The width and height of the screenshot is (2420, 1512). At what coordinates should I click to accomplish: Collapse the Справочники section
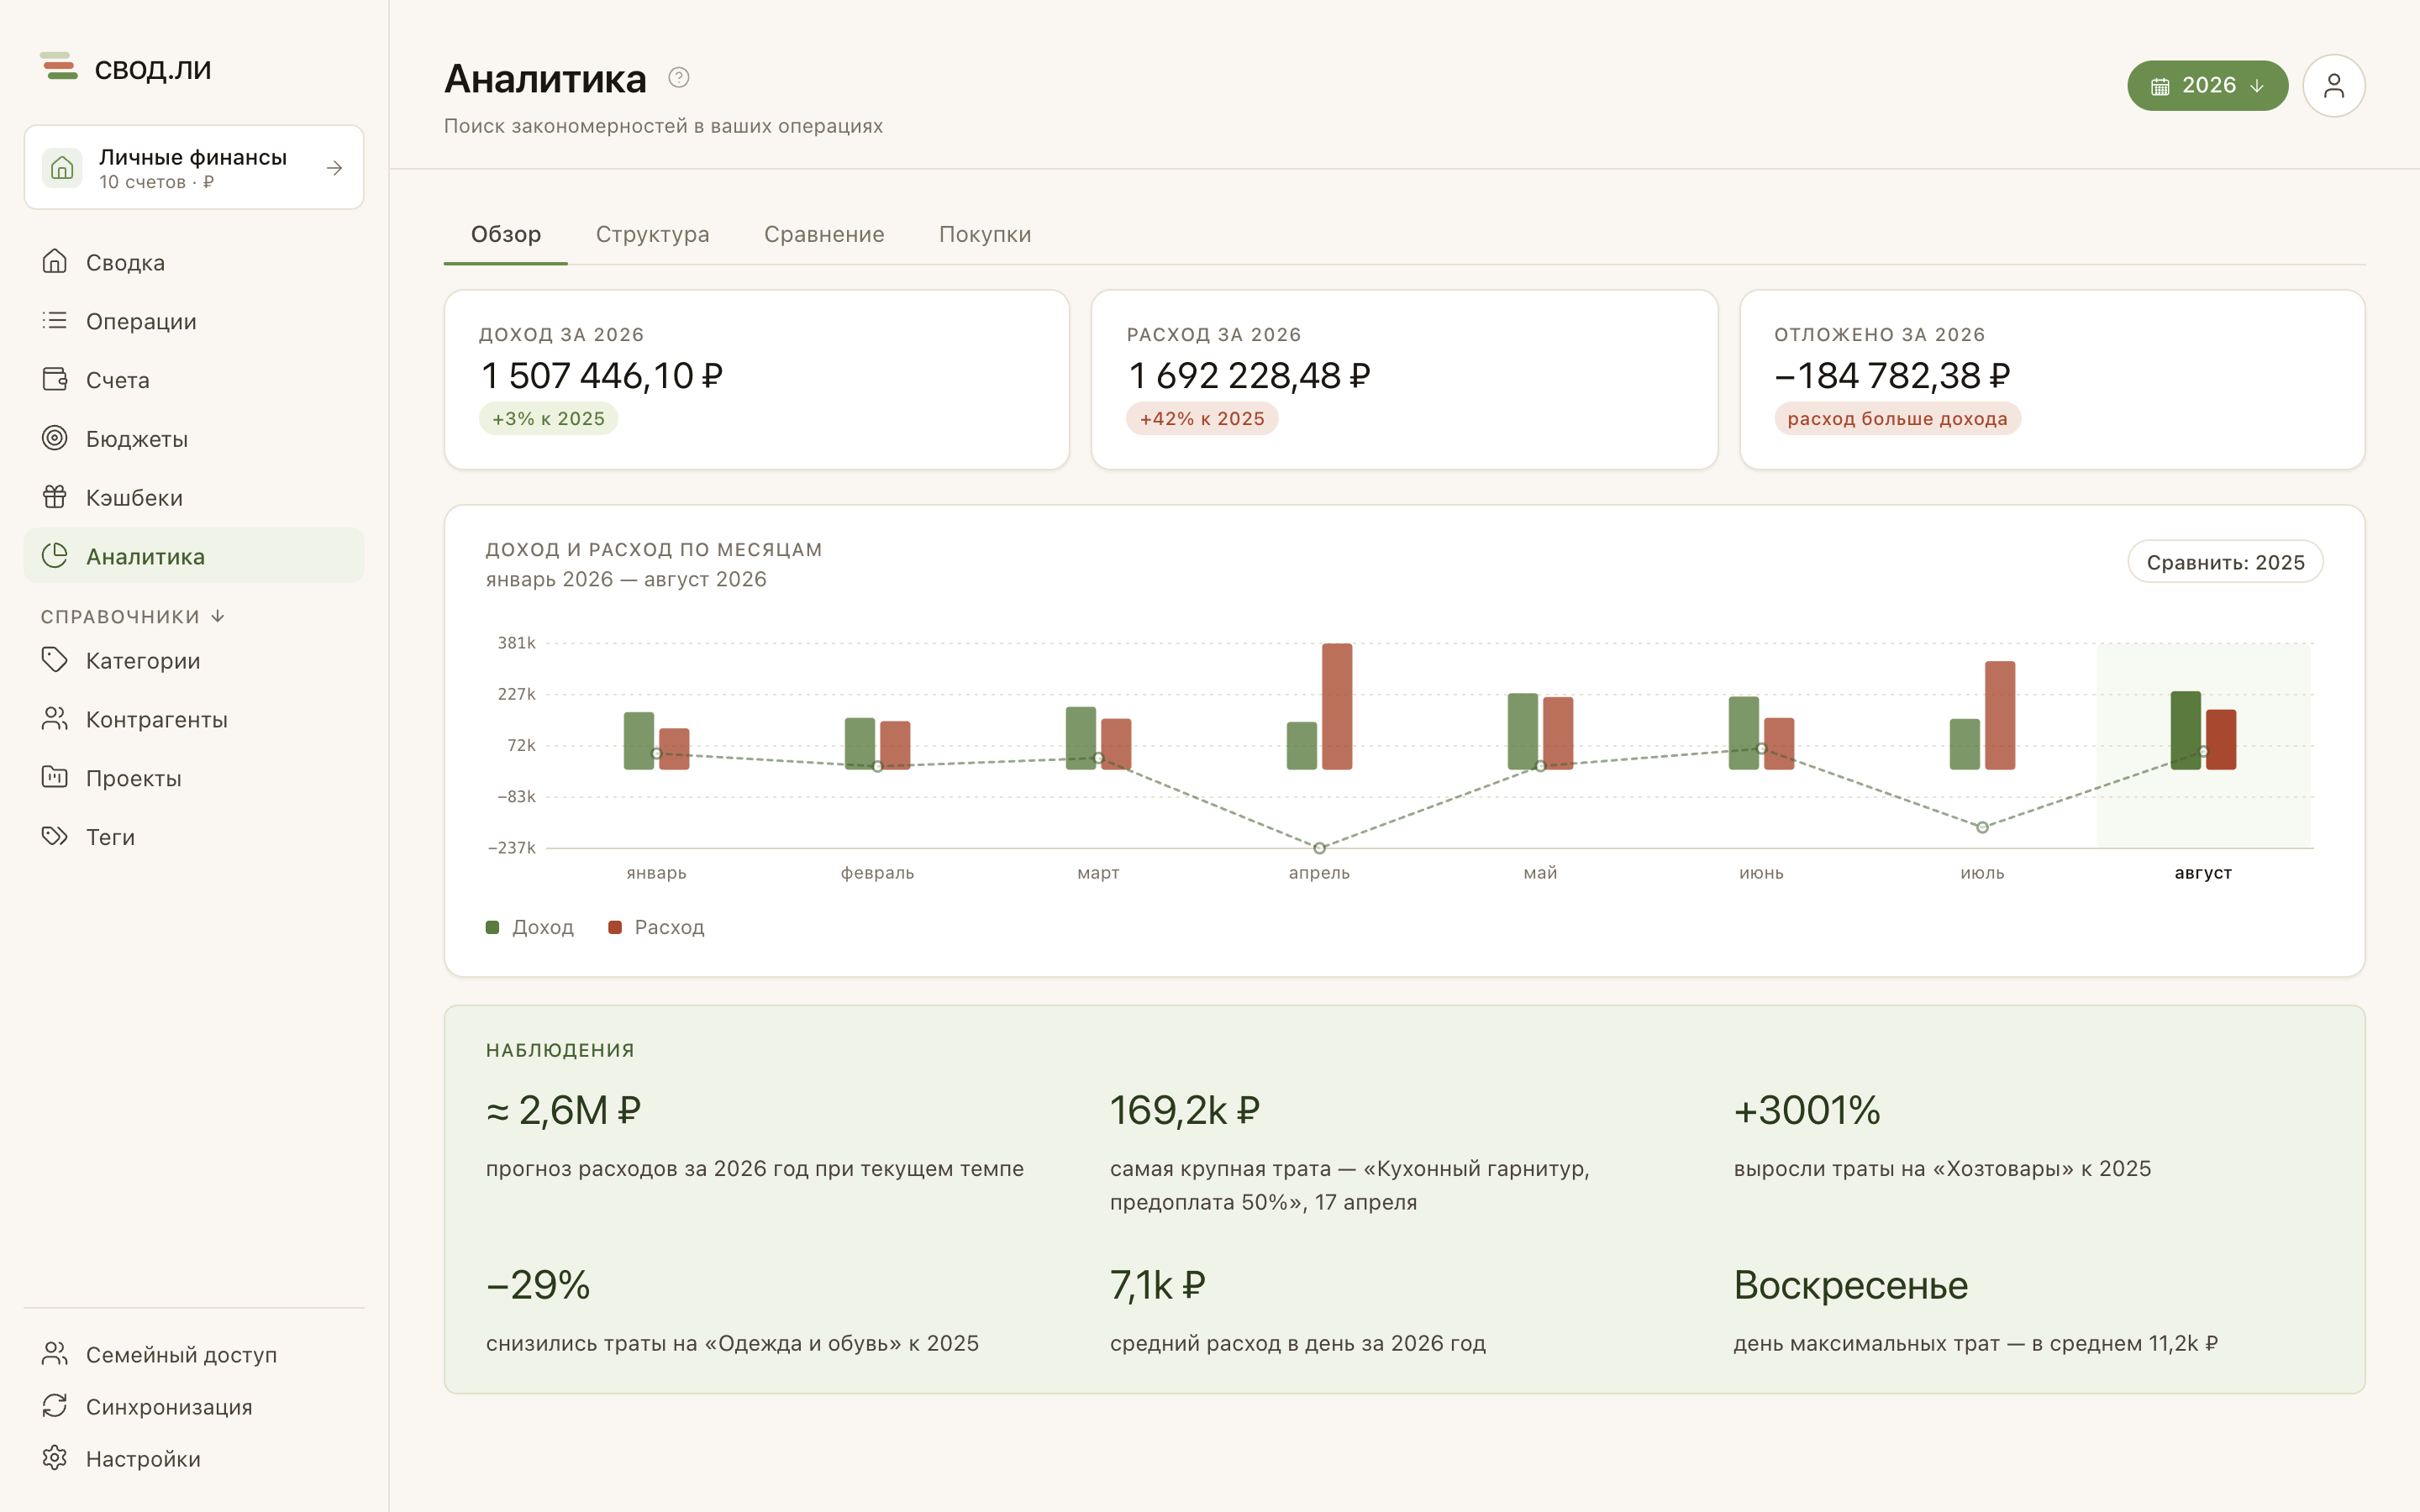click(x=132, y=617)
